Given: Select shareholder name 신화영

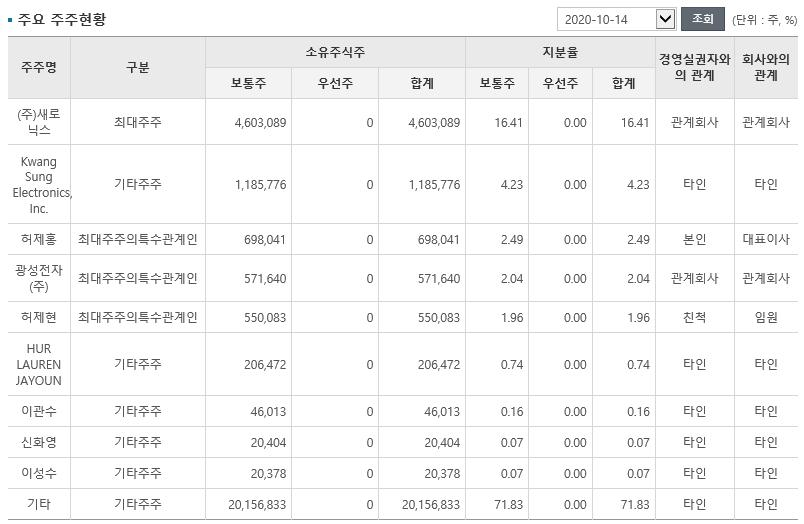Looking at the screenshot, I should (x=39, y=442).
